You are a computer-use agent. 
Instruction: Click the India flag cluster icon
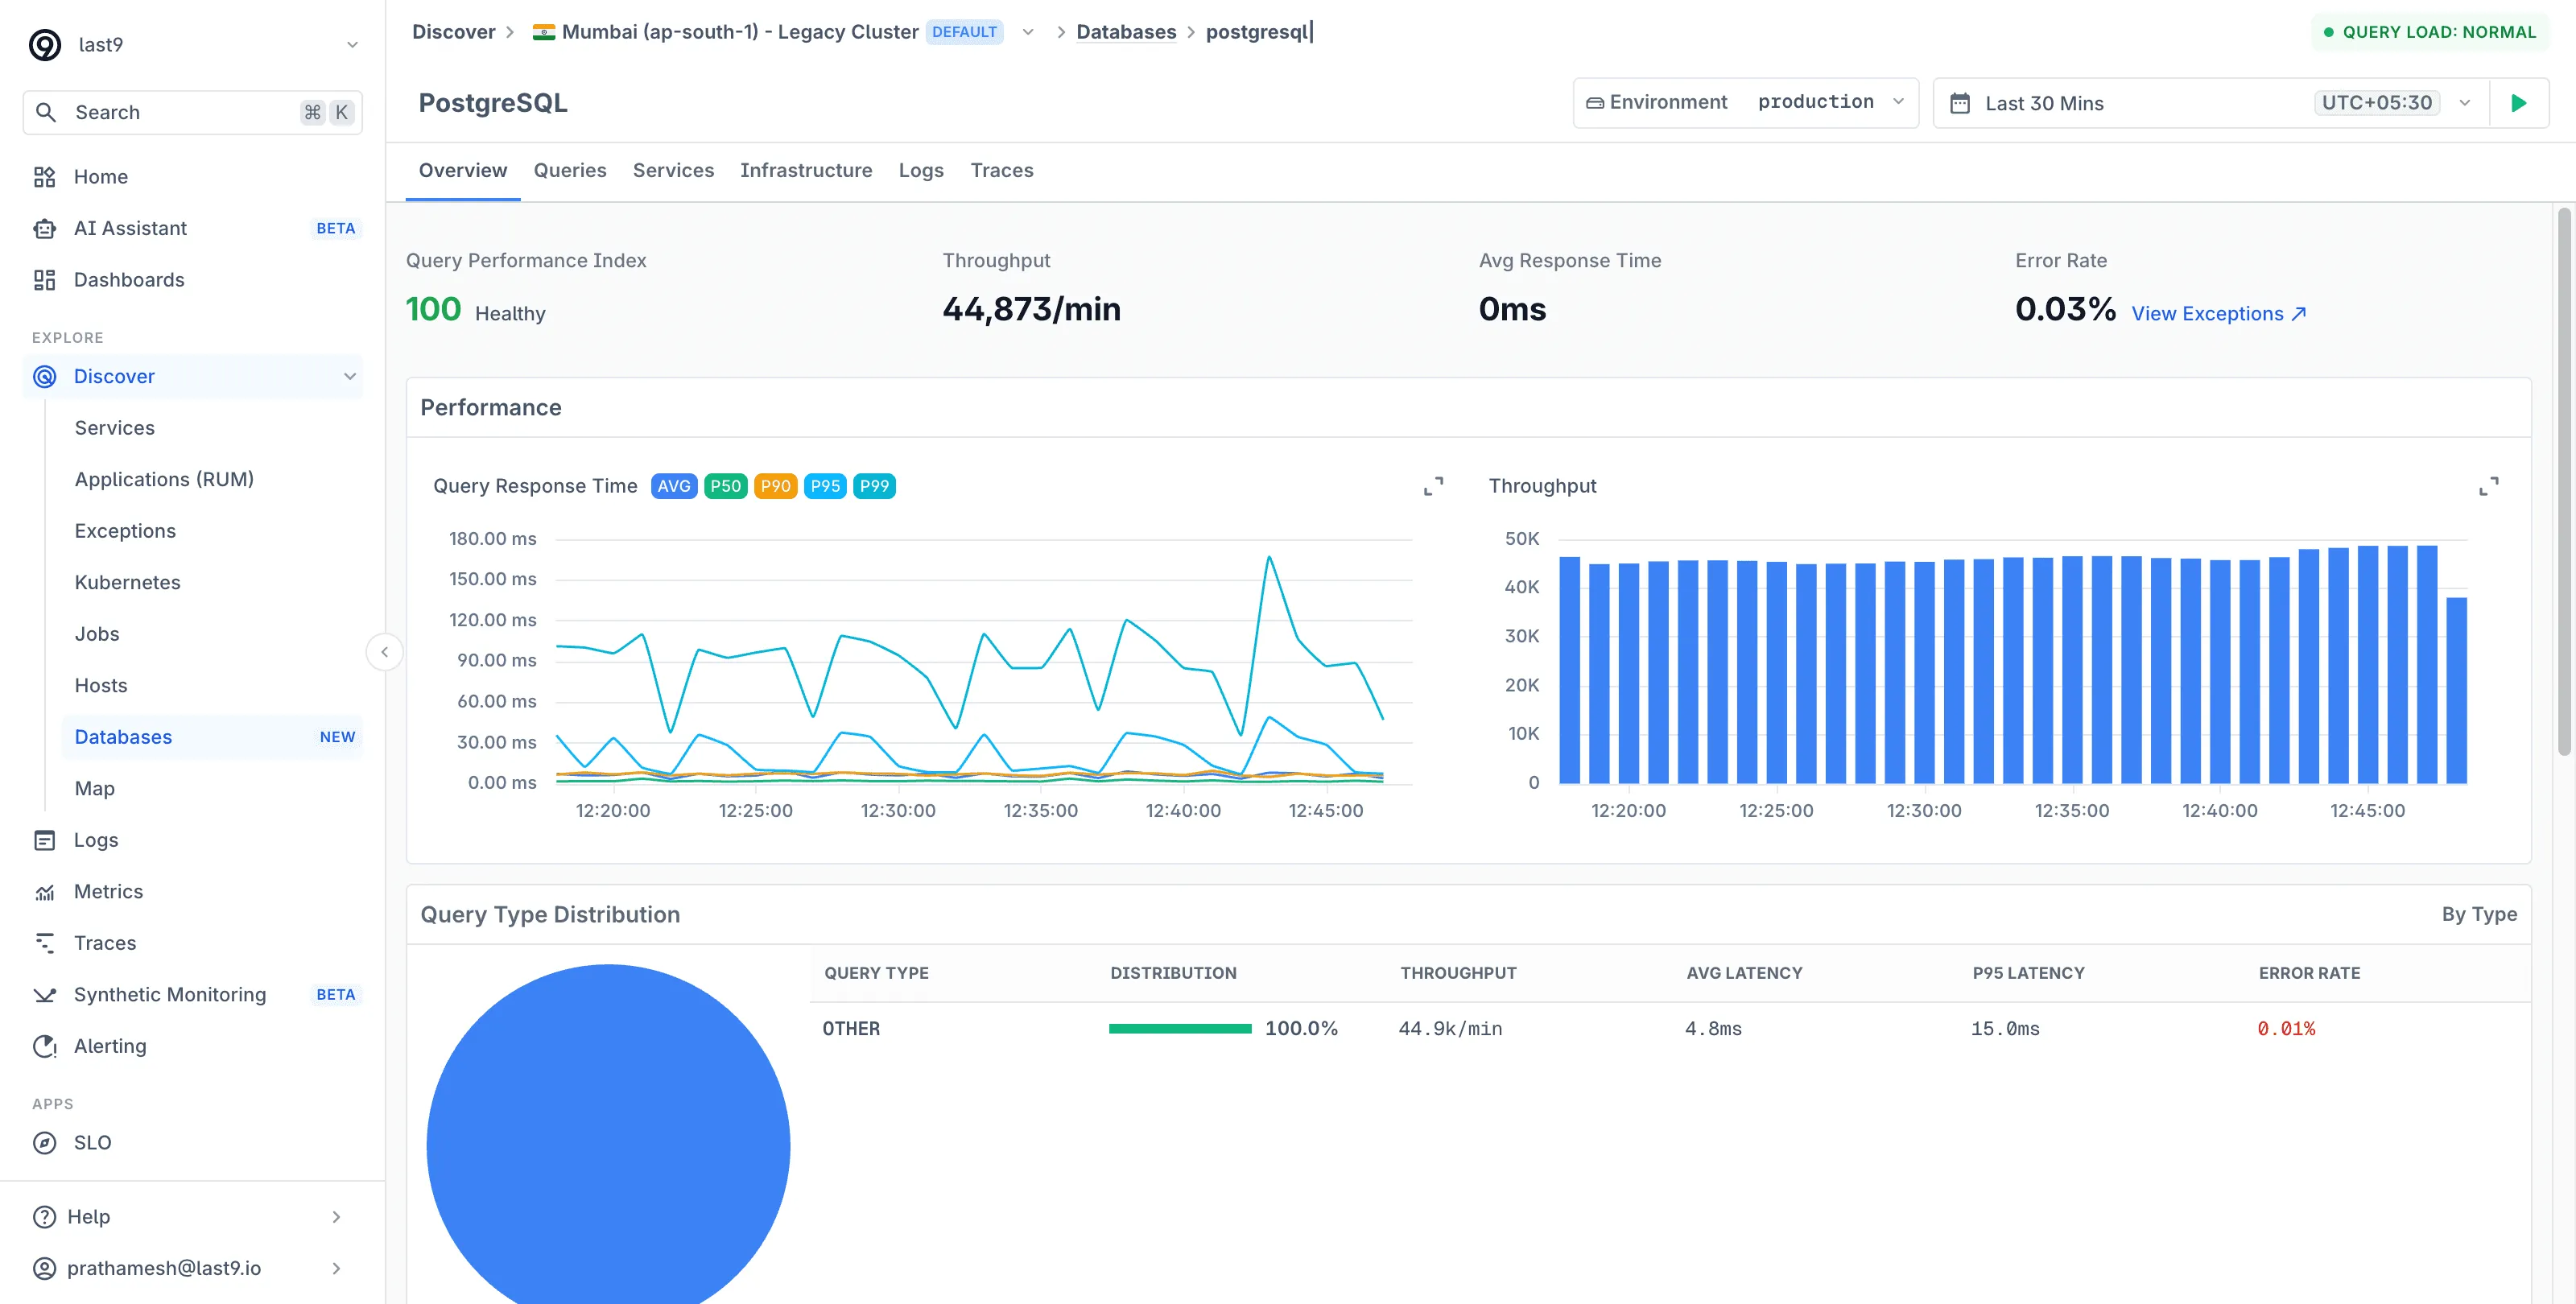coord(544,32)
